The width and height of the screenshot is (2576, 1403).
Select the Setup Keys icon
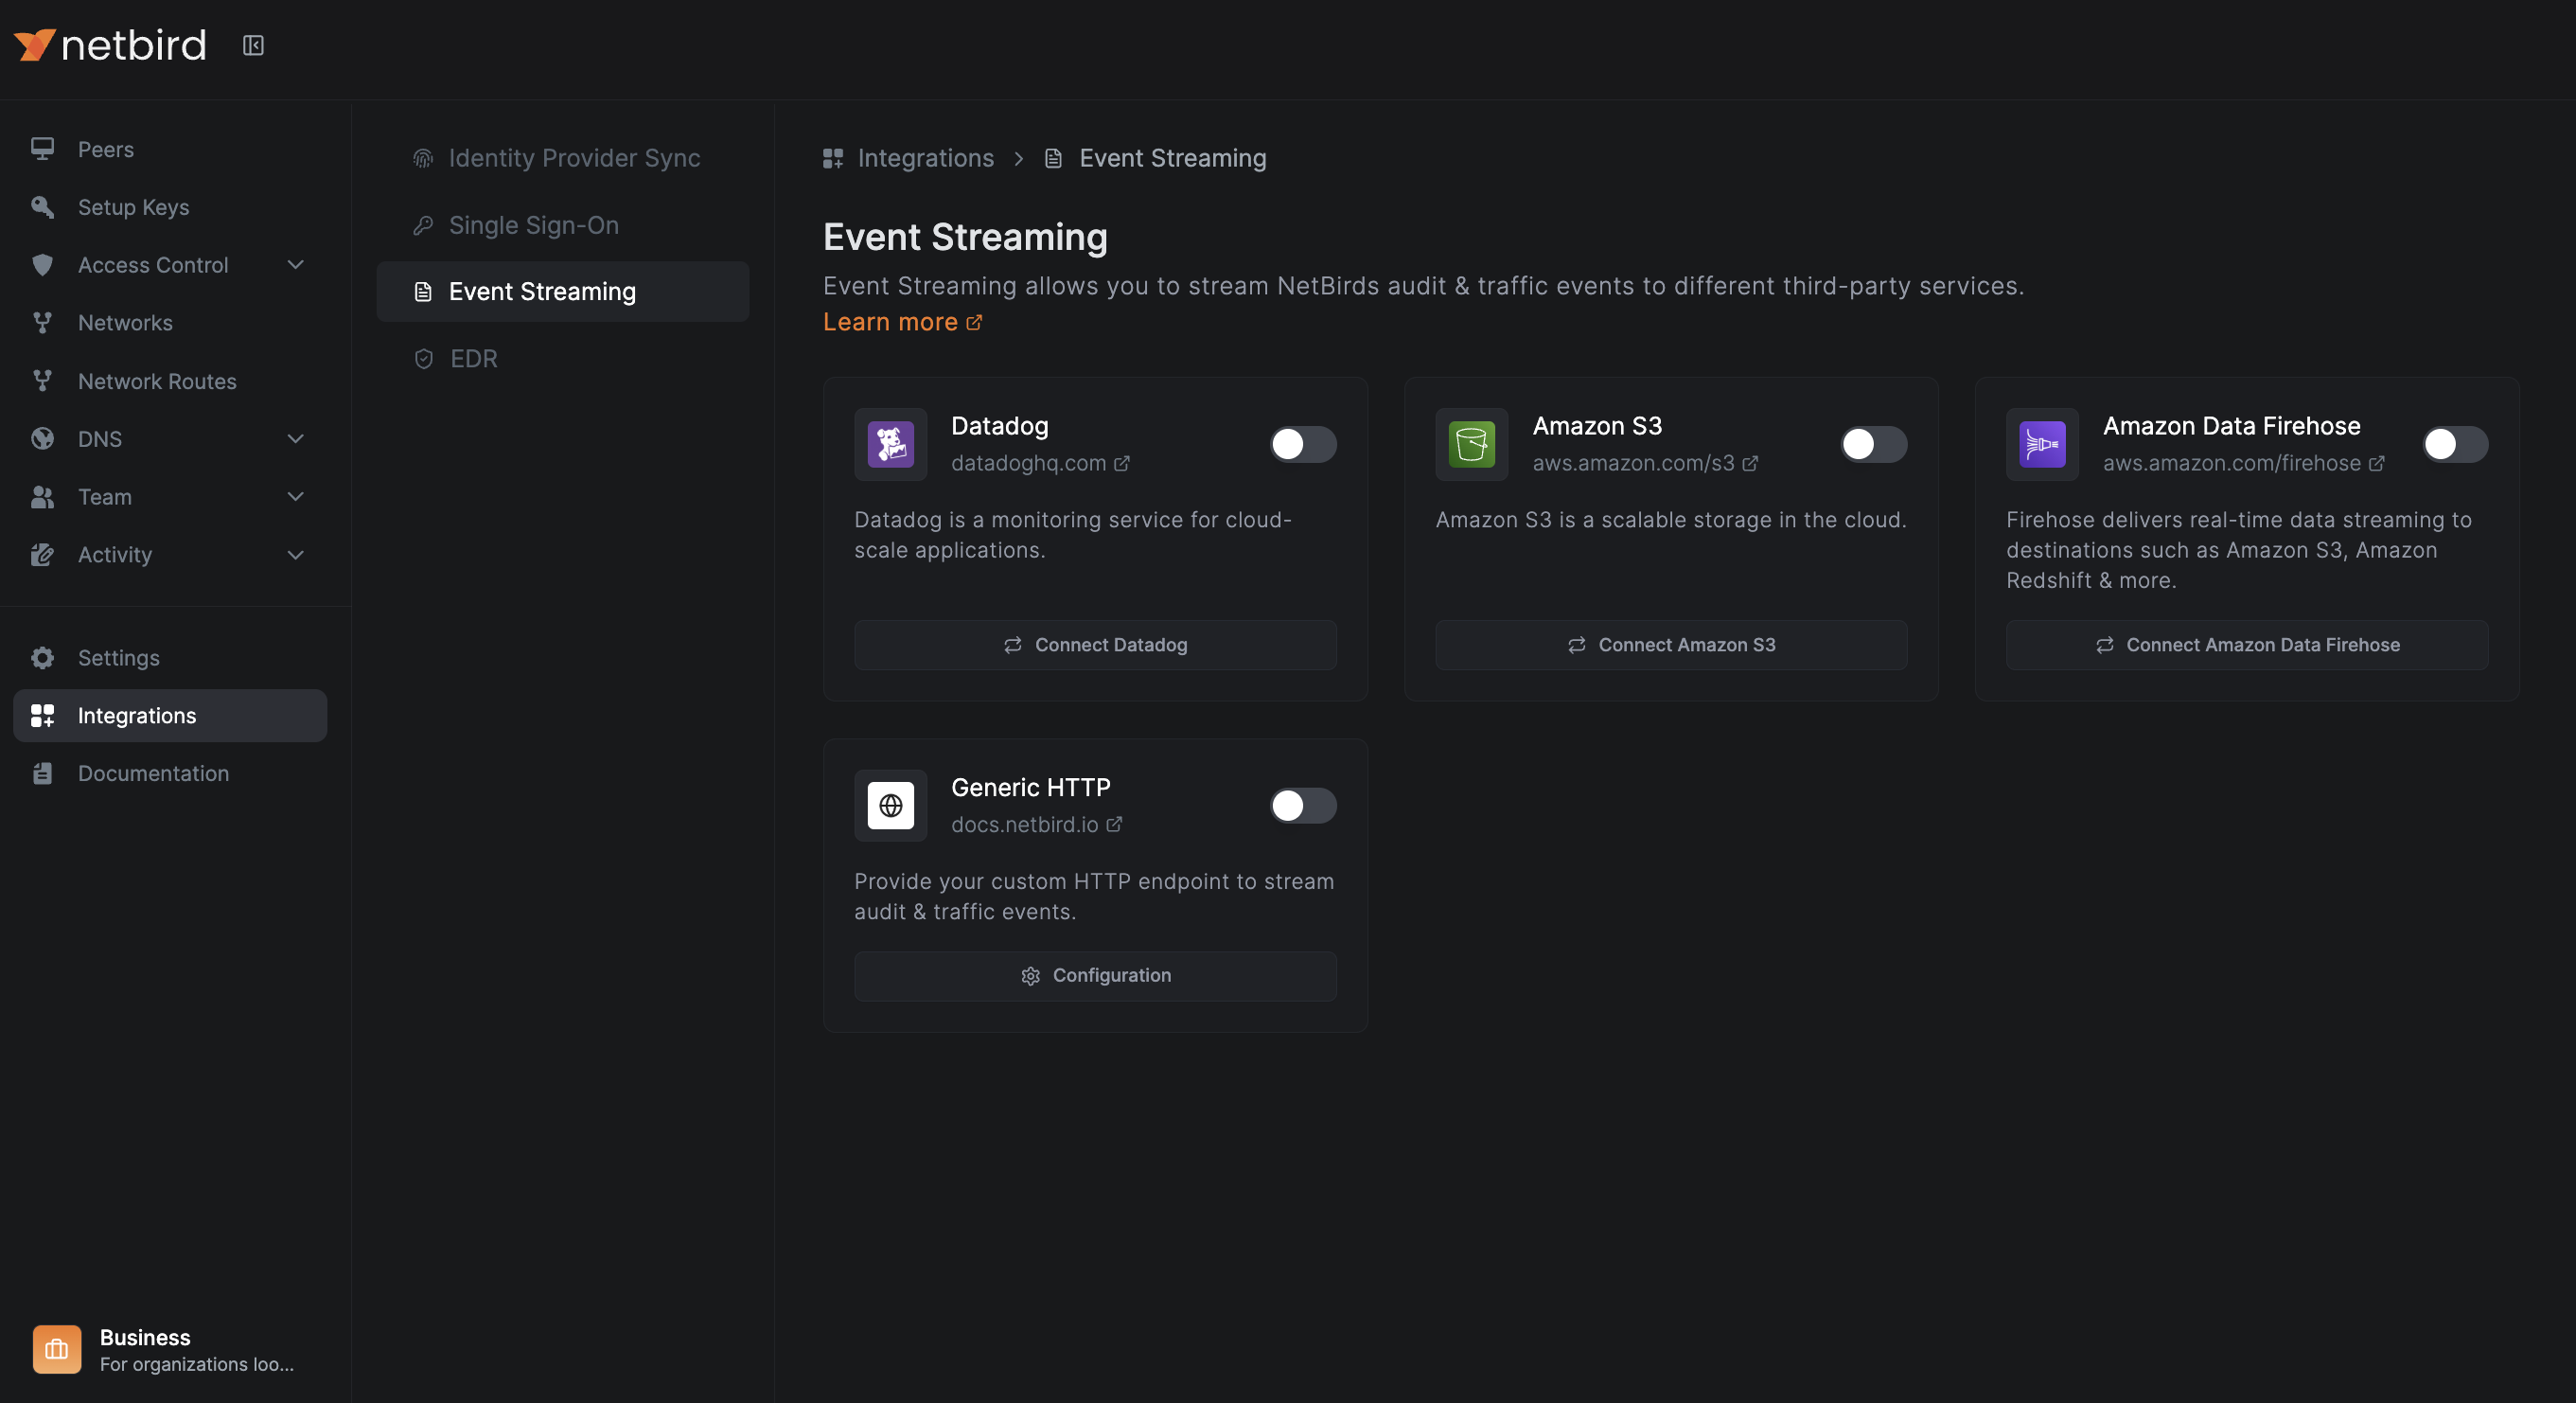point(42,207)
